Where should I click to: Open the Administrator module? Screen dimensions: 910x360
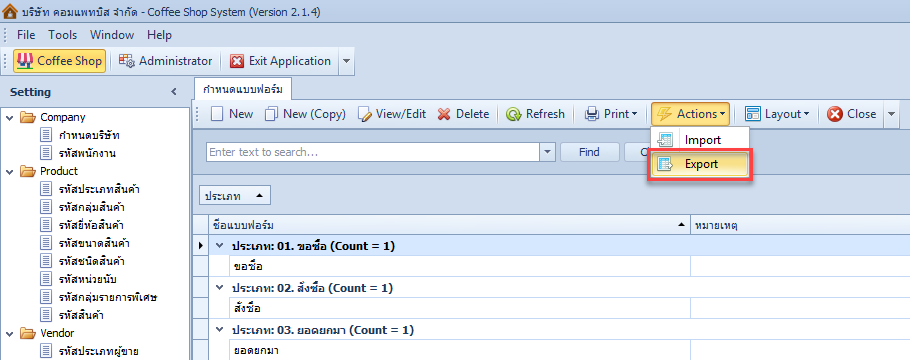pos(165,61)
